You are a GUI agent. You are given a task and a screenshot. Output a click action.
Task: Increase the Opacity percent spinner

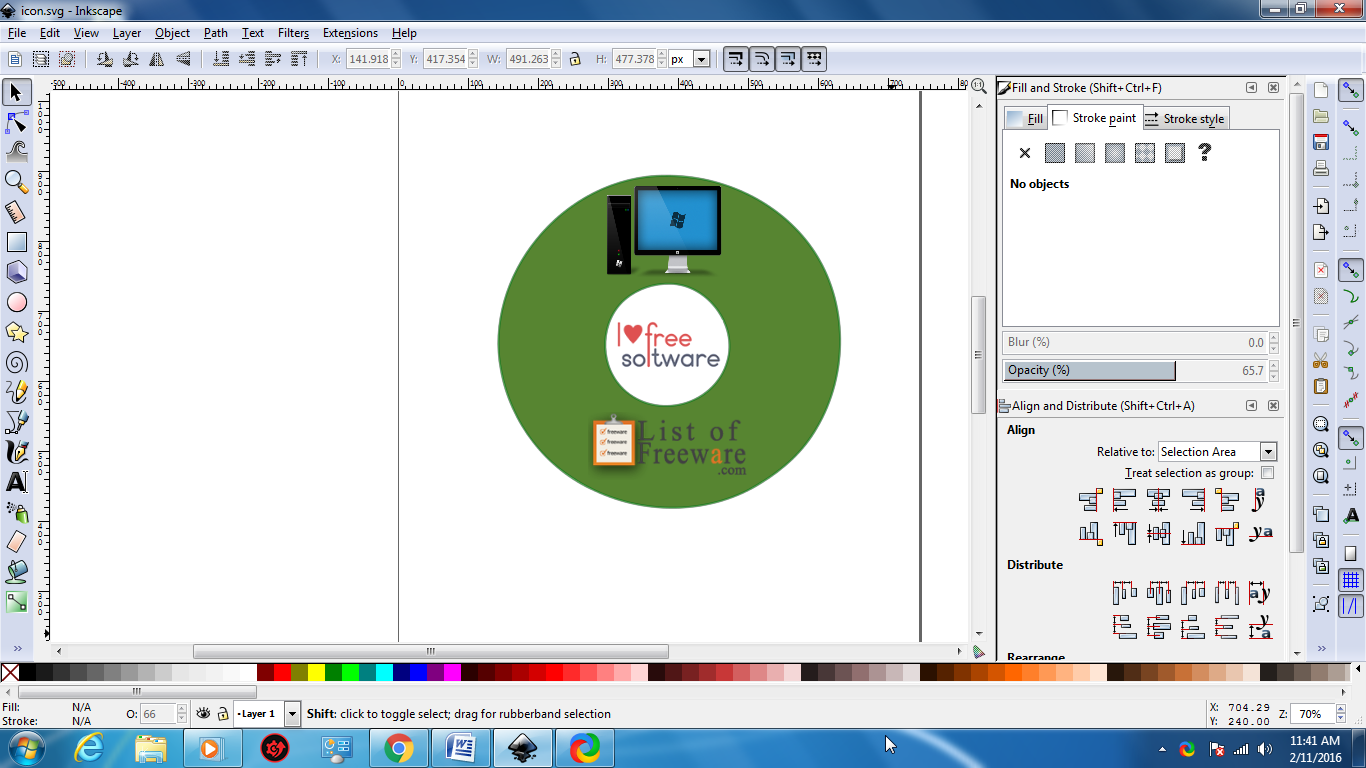click(x=1273, y=366)
